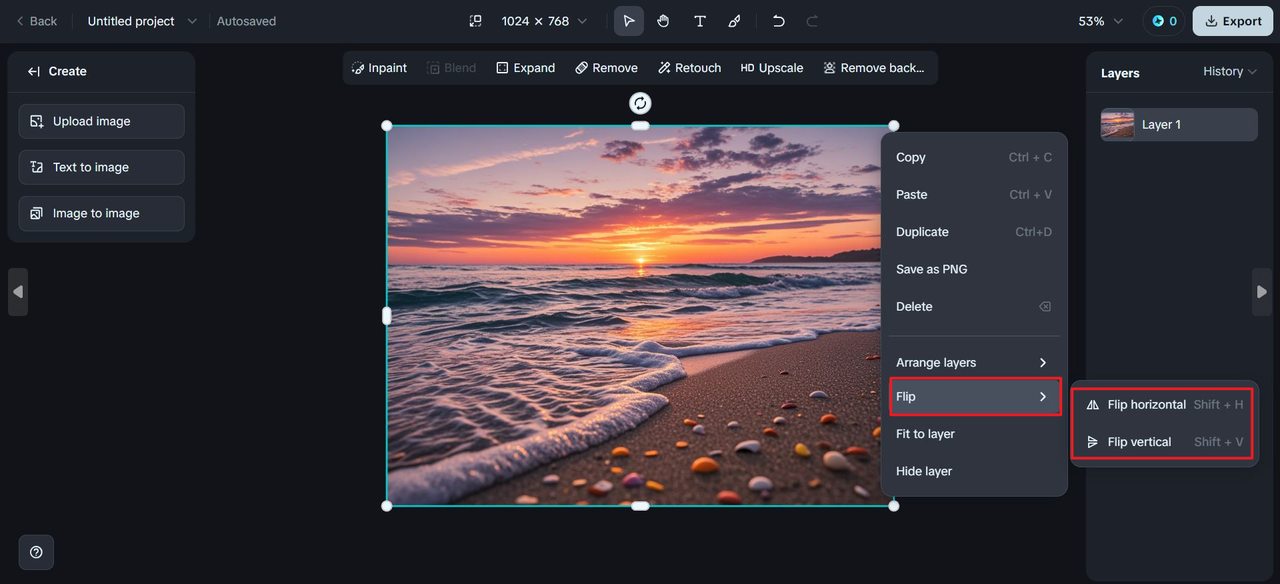Open the help question mark button
The width and height of the screenshot is (1280, 584).
click(x=36, y=552)
